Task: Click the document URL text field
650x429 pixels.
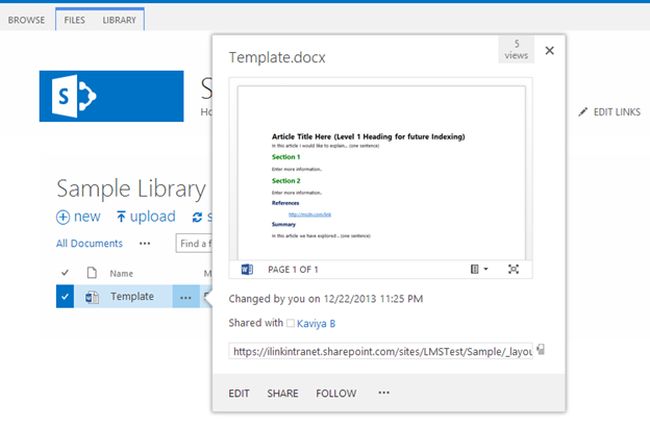Action: (381, 351)
